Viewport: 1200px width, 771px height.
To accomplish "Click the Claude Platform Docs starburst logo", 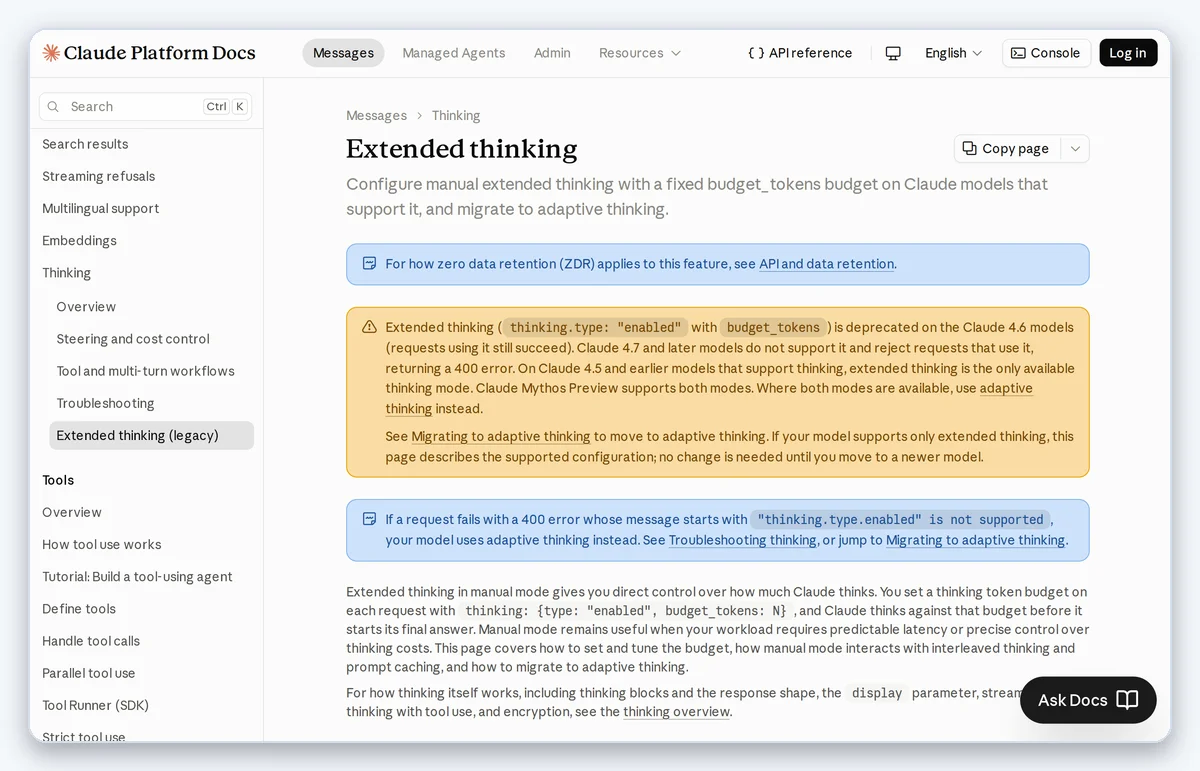I will [x=51, y=53].
